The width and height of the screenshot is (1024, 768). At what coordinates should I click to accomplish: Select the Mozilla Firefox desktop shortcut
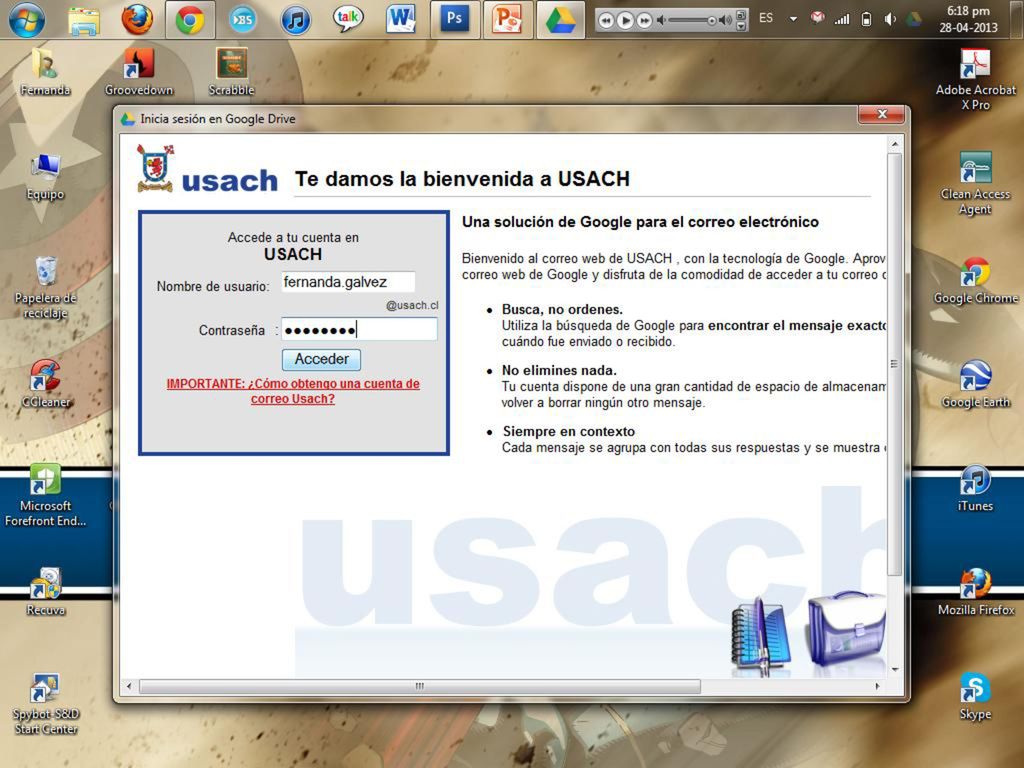[976, 592]
